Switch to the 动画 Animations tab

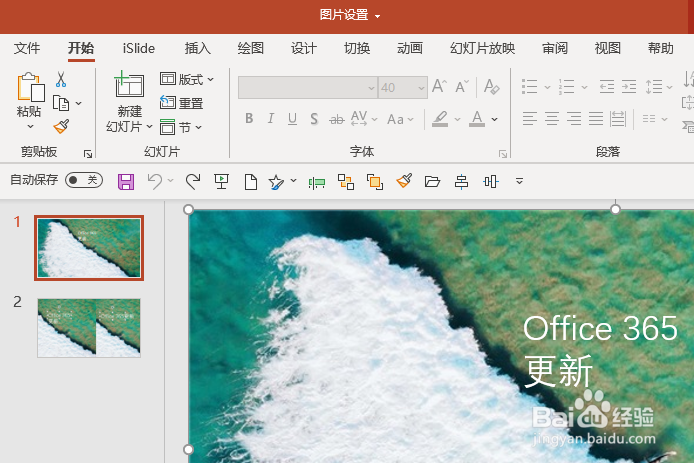410,48
